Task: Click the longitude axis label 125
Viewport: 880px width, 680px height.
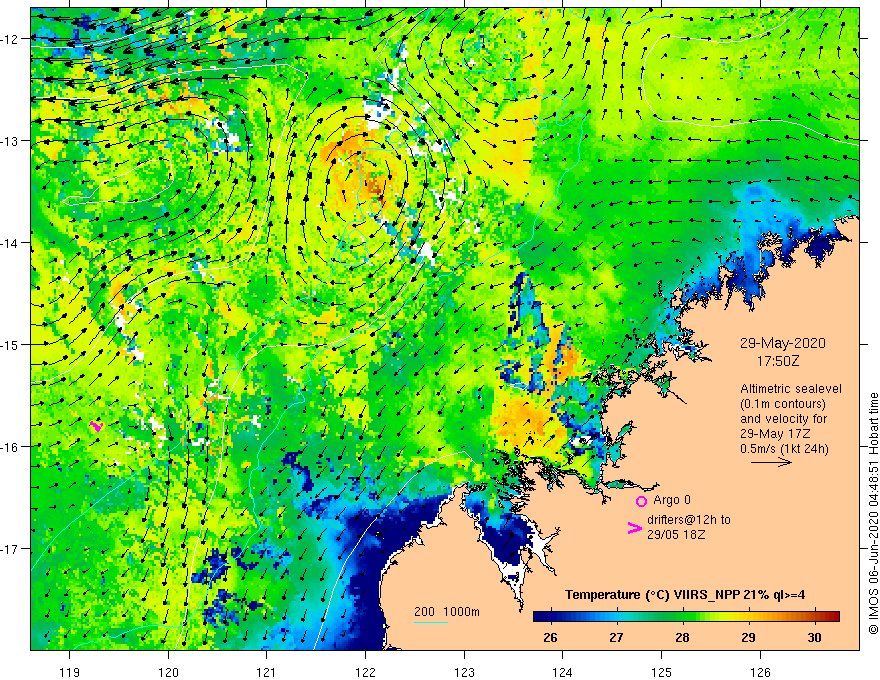Action: click(x=662, y=672)
